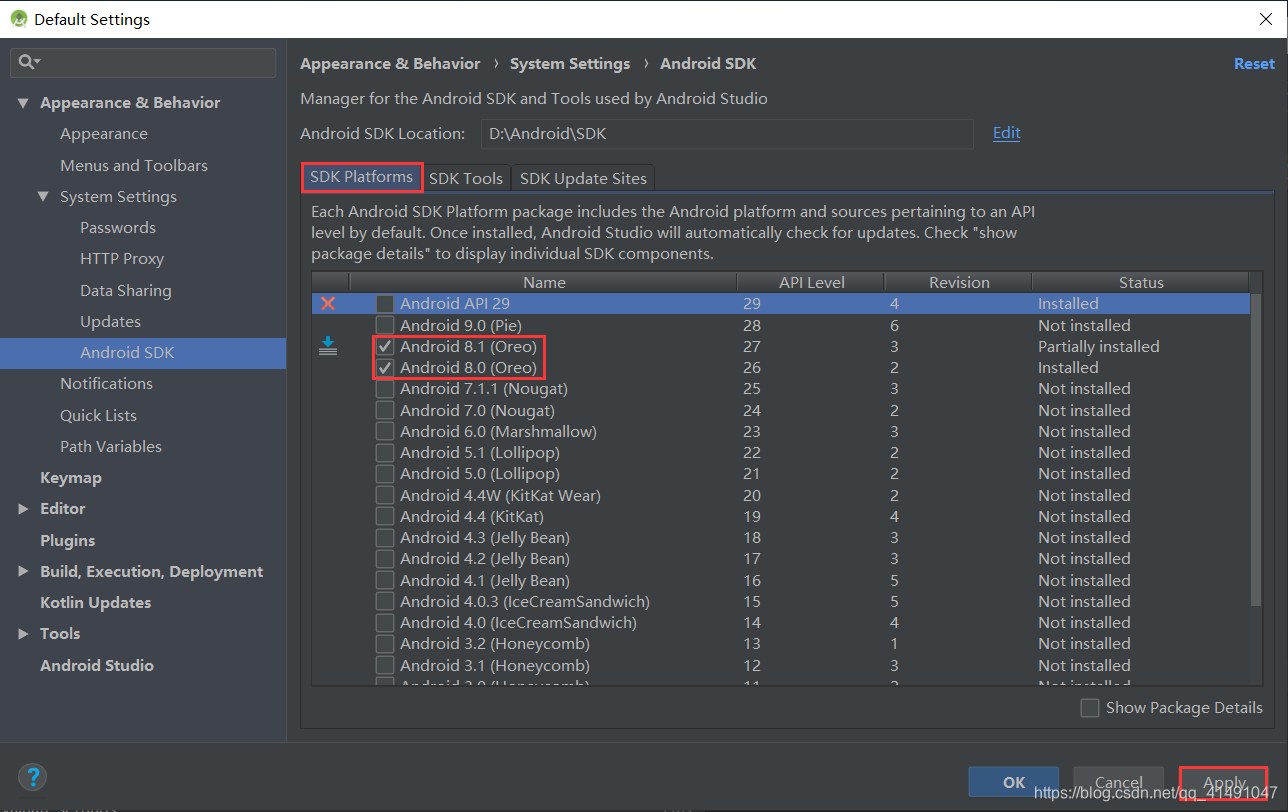Select the Android 4.4W (KitKat Wear) row
Screen dimensions: 1288x812
coord(780,495)
